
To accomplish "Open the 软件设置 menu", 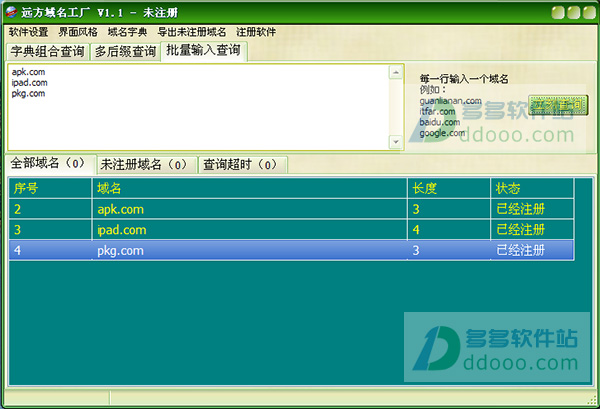I will [x=29, y=32].
